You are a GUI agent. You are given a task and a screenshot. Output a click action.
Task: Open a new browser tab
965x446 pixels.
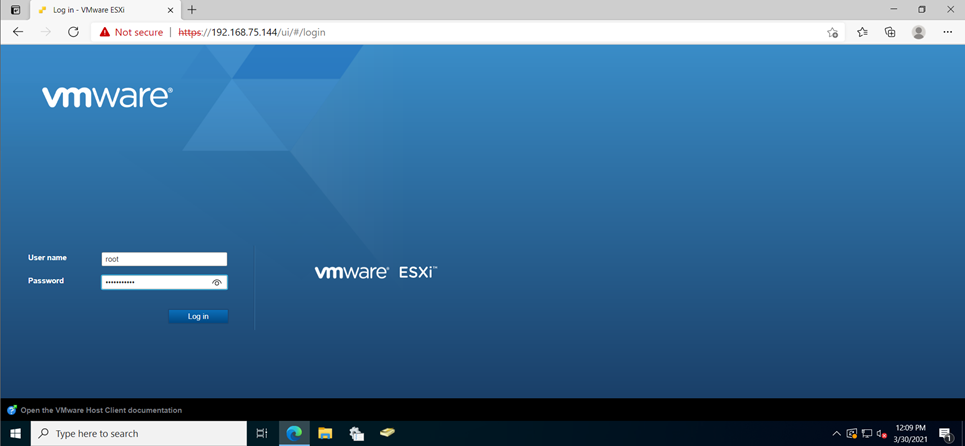[x=192, y=10]
